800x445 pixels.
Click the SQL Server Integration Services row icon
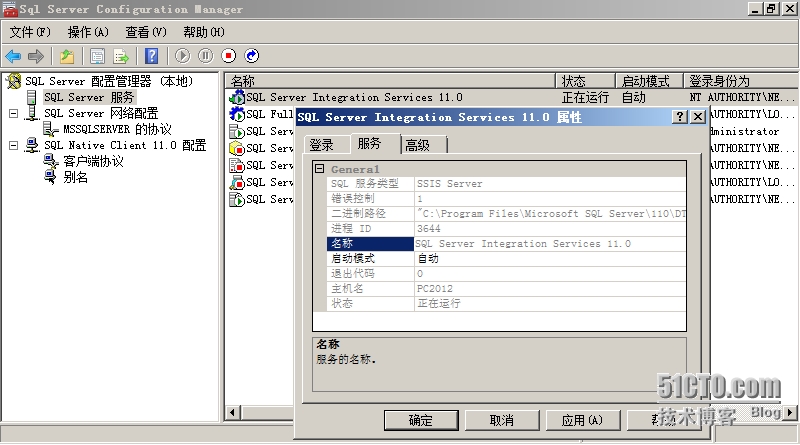(237, 97)
